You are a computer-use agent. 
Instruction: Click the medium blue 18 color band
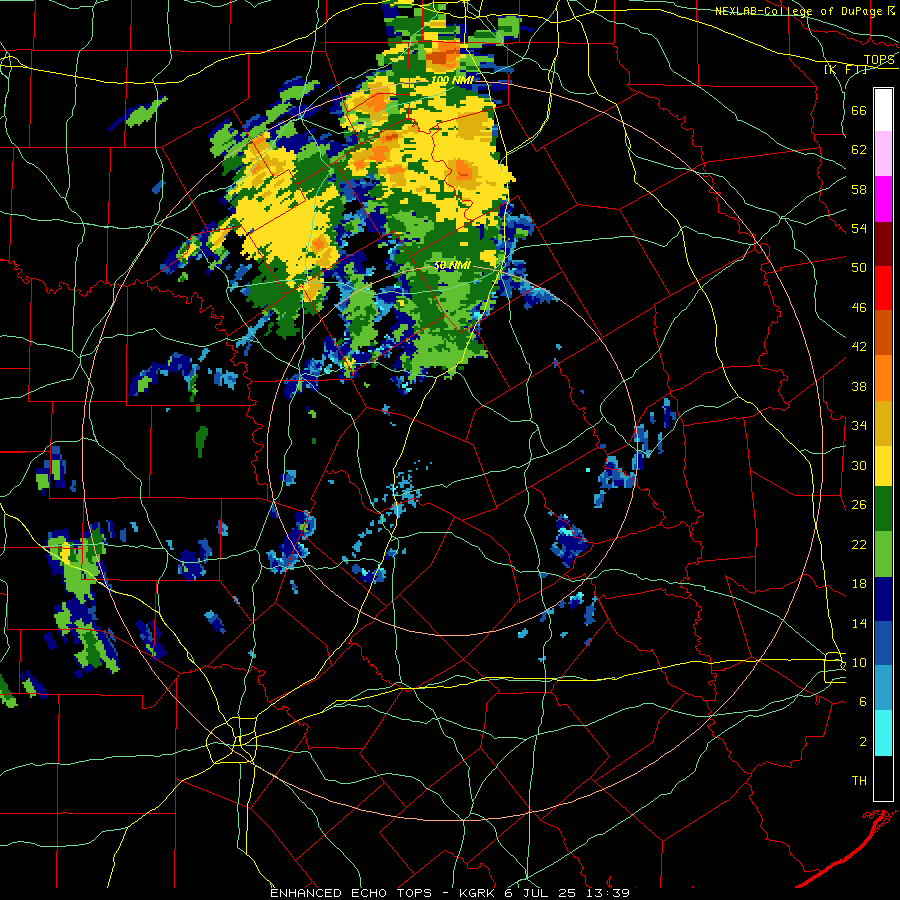[883, 643]
